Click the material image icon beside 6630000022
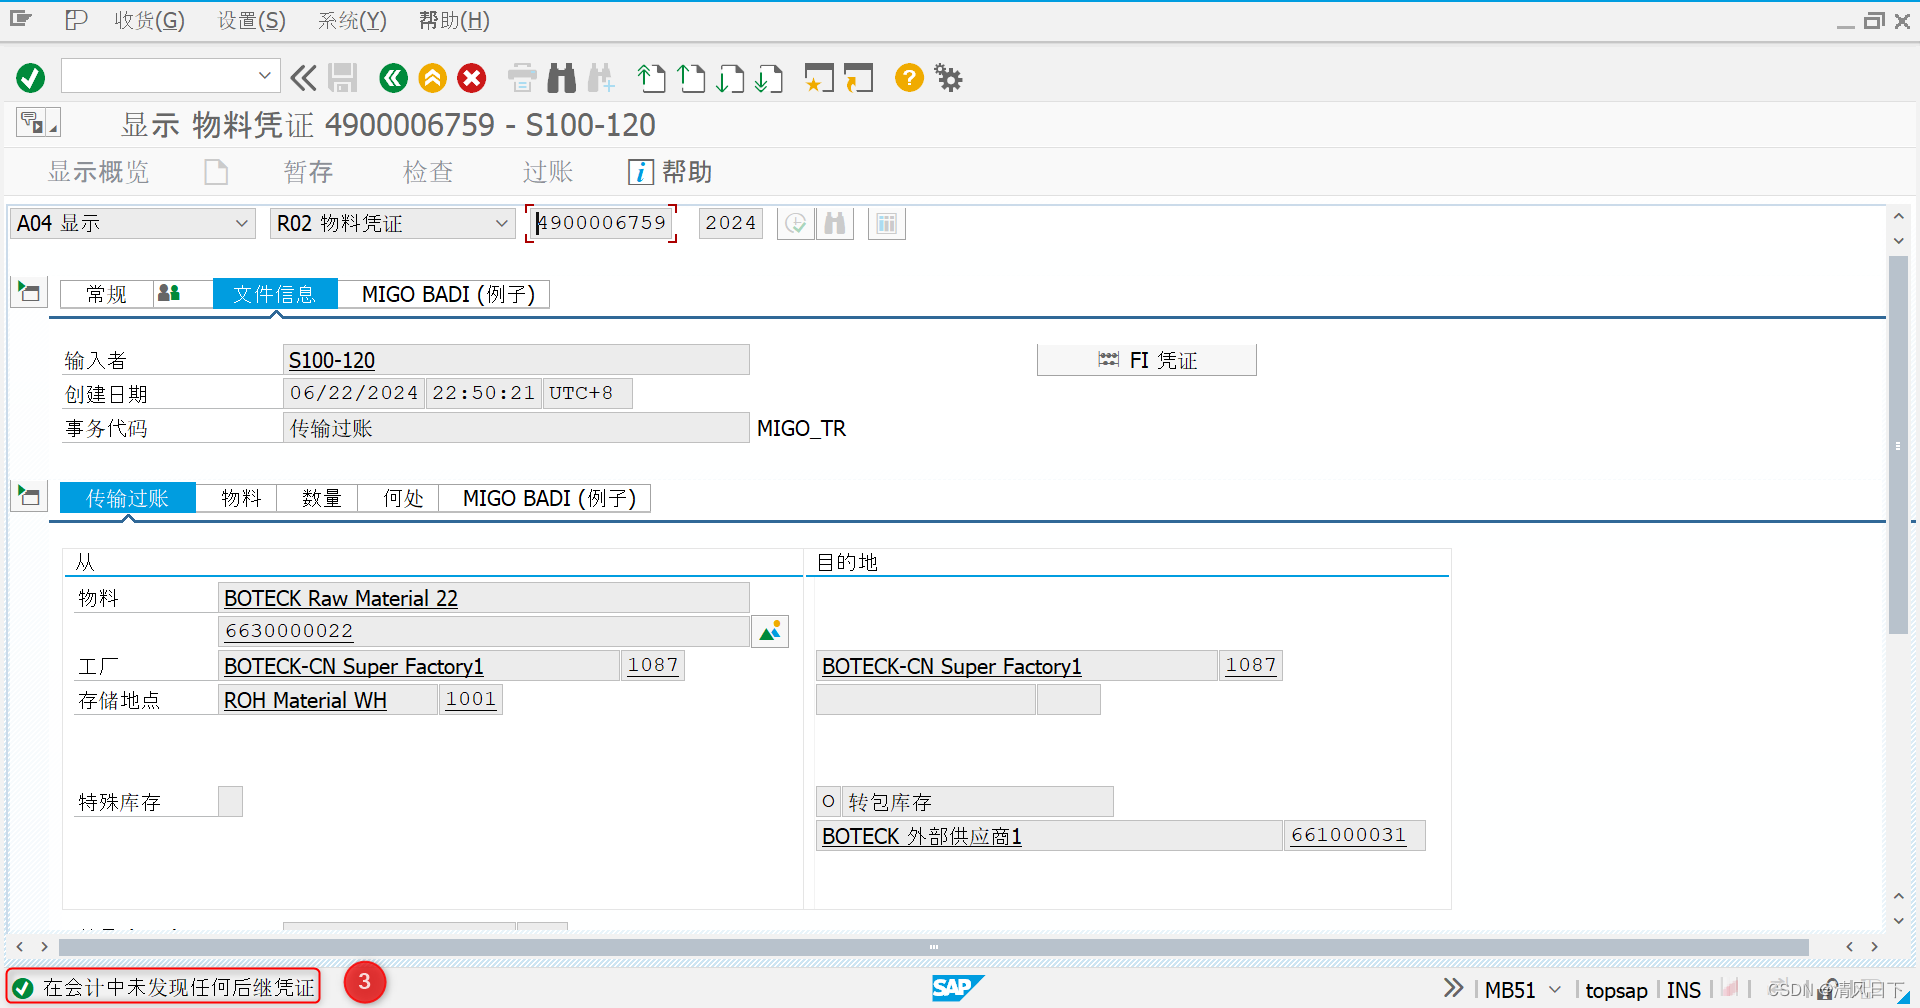1920x1008 pixels. [770, 631]
